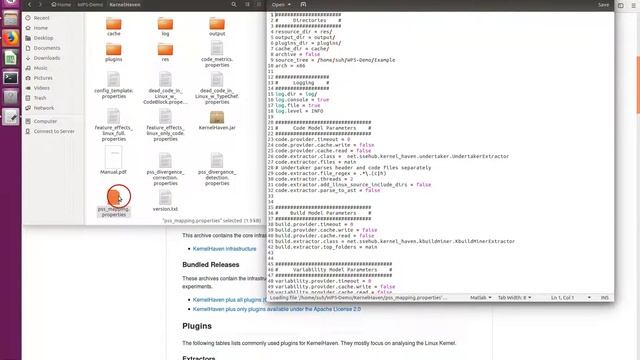This screenshot has height=360, width=640.
Task: Go to Documents in sidebar
Action: [47, 48]
